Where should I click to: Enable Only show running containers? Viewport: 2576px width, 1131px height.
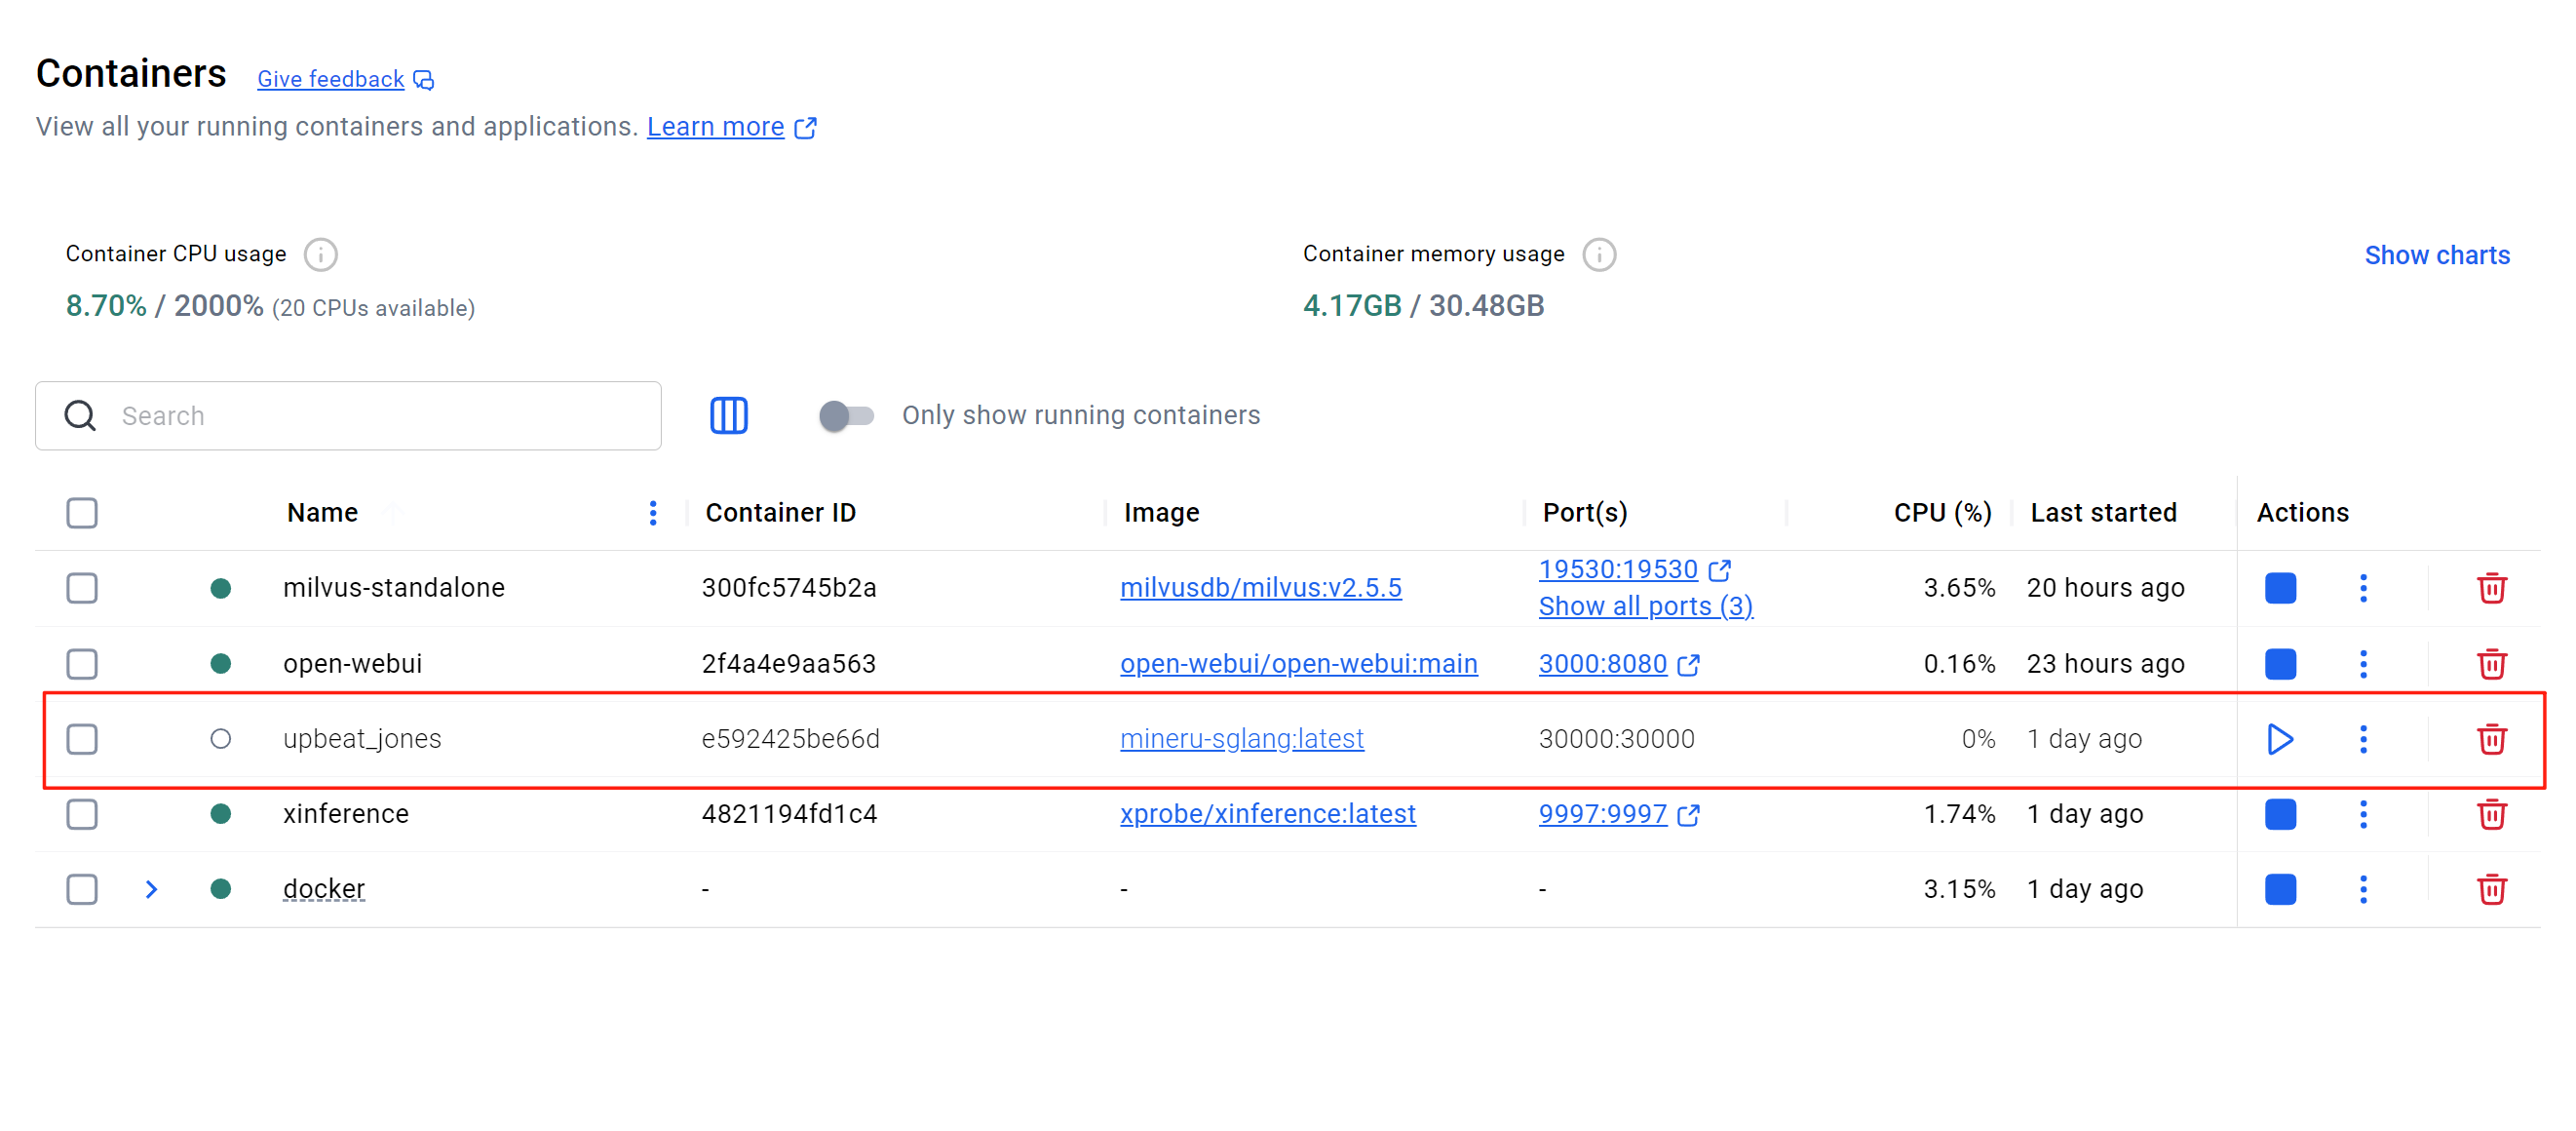click(x=845, y=415)
